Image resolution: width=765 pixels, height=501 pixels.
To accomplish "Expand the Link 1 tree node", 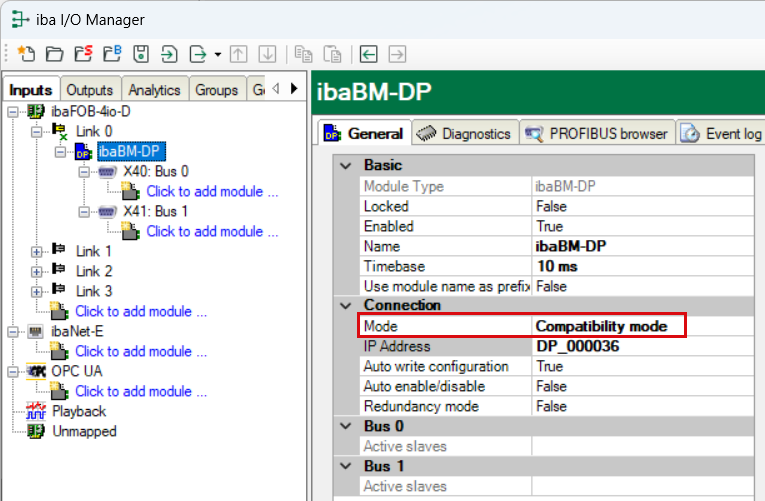I will tap(37, 251).
